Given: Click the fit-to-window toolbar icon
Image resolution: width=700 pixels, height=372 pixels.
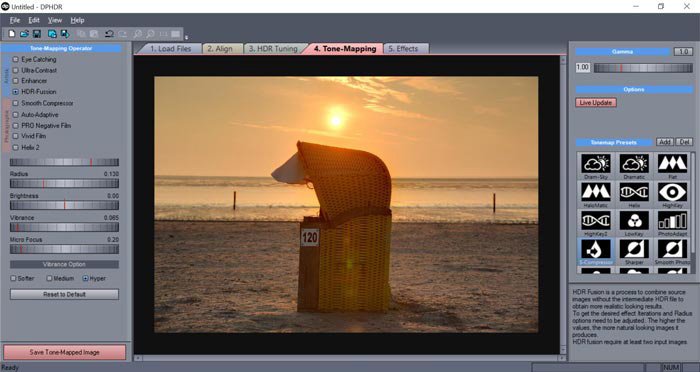Looking at the screenshot, I should click(x=175, y=34).
